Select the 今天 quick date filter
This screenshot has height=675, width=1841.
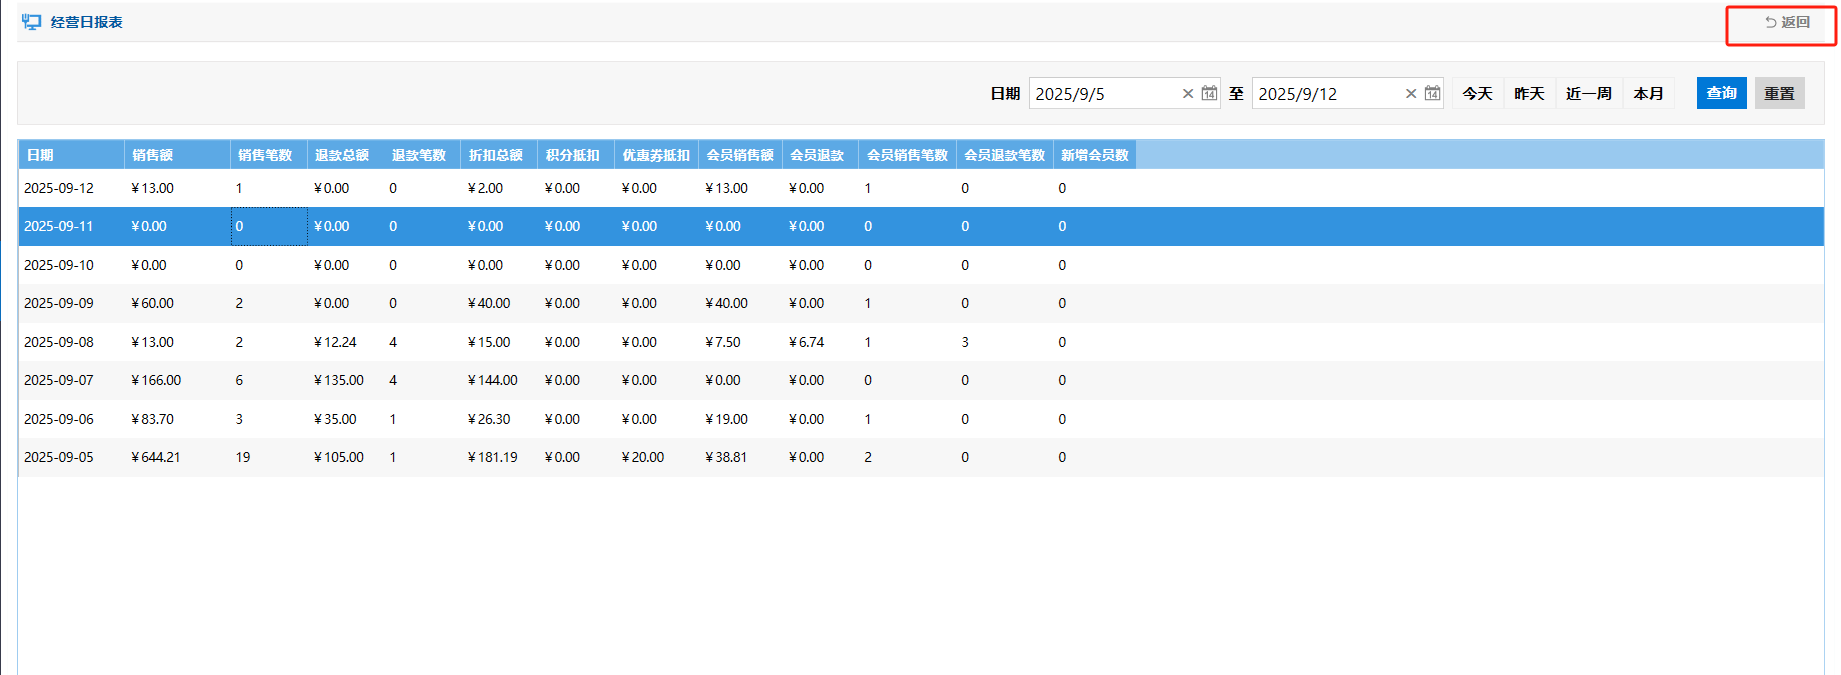click(x=1477, y=93)
